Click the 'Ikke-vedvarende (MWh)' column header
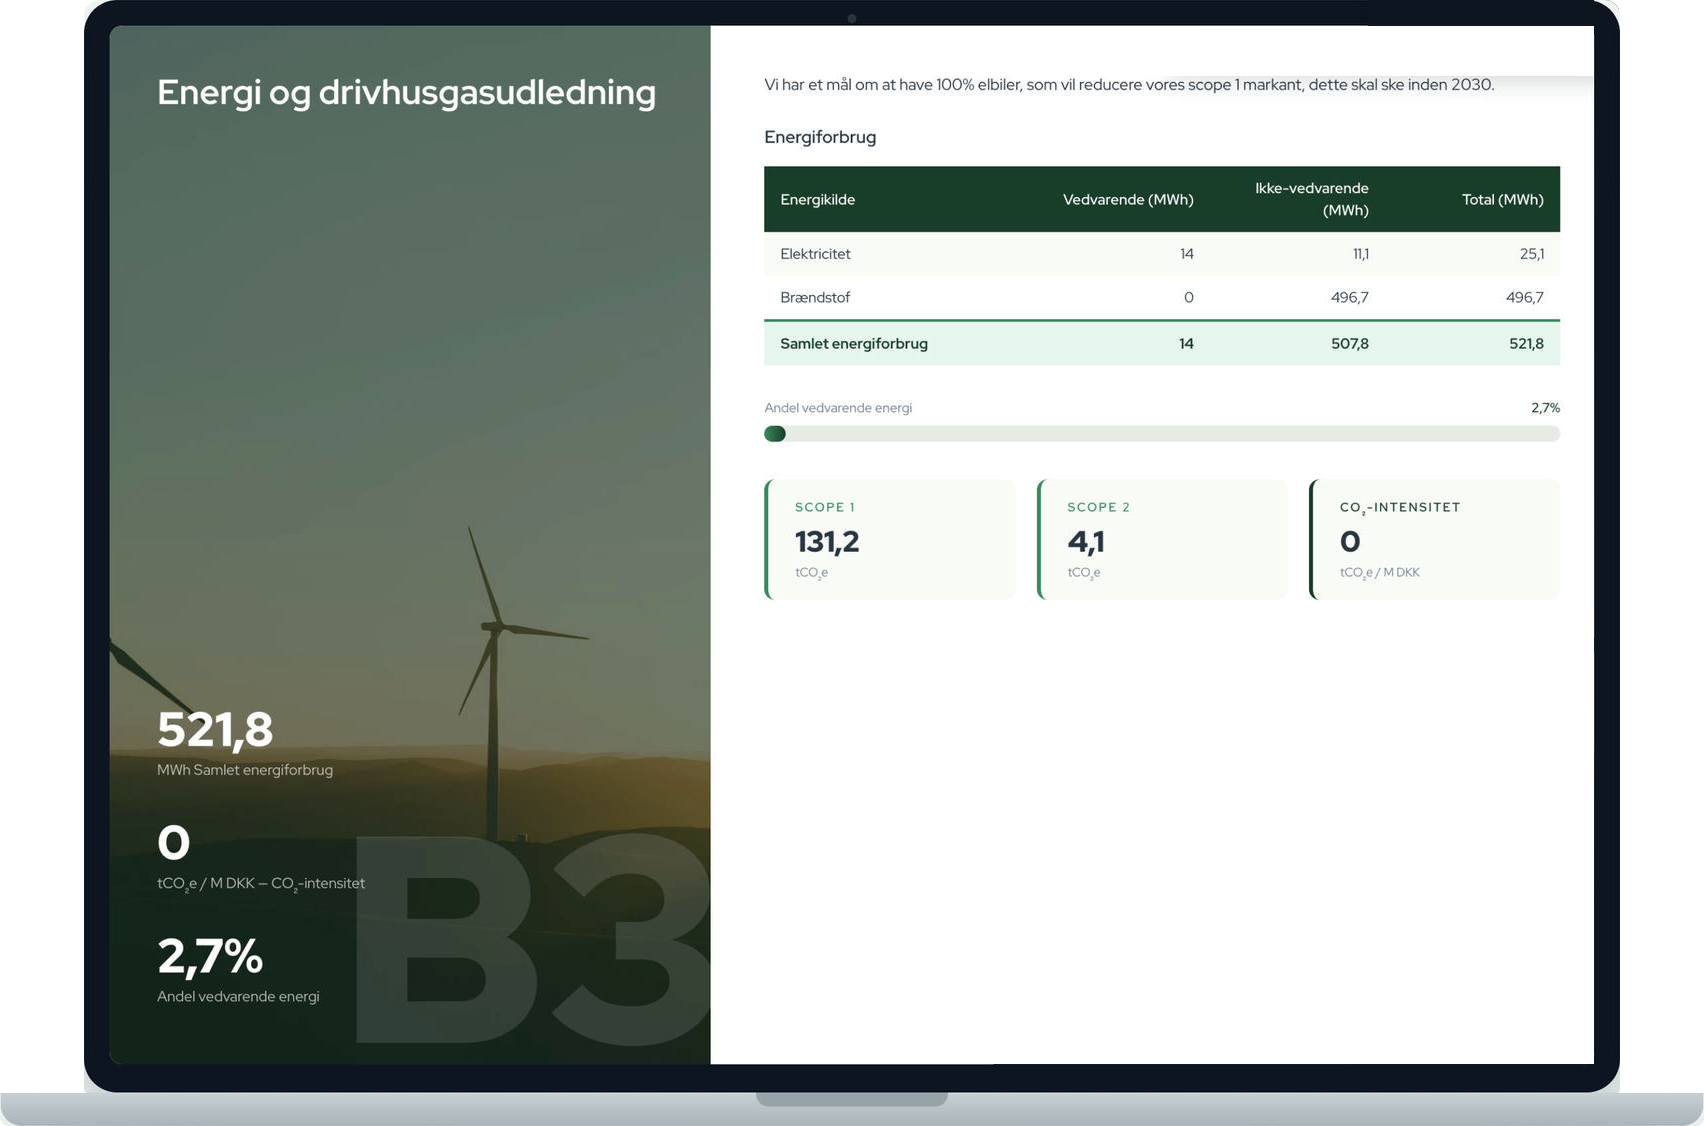Viewport: 1704px width, 1126px height. 1311,199
